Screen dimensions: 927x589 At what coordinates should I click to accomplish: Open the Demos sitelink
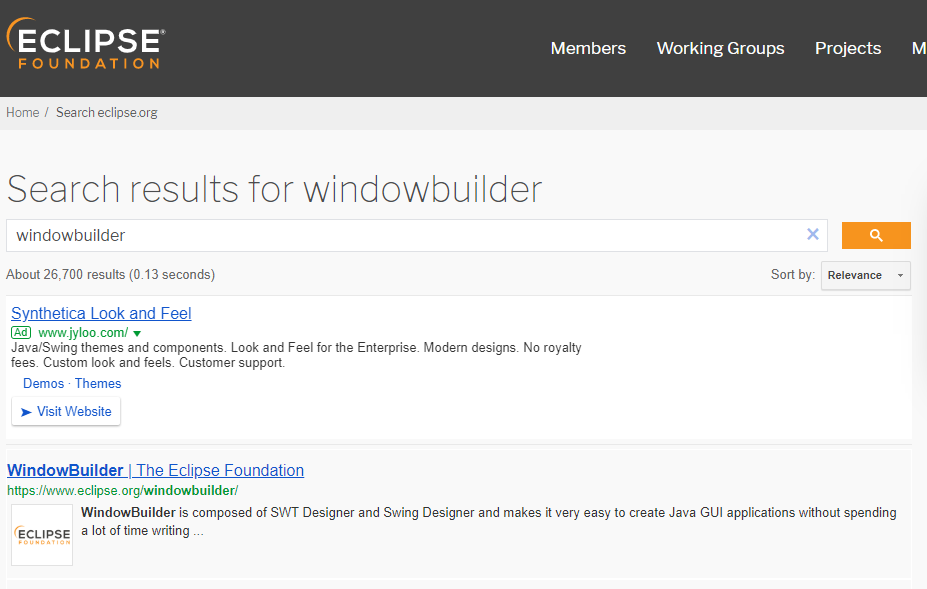click(x=43, y=383)
